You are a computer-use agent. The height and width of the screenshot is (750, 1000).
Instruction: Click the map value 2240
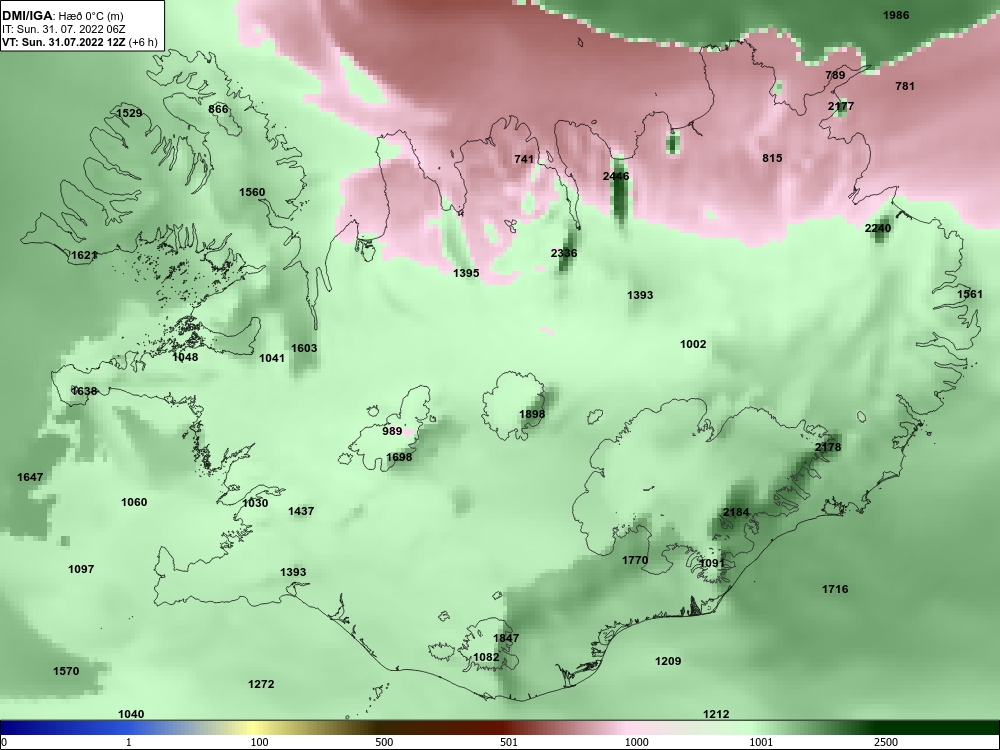pyautogui.click(x=878, y=228)
